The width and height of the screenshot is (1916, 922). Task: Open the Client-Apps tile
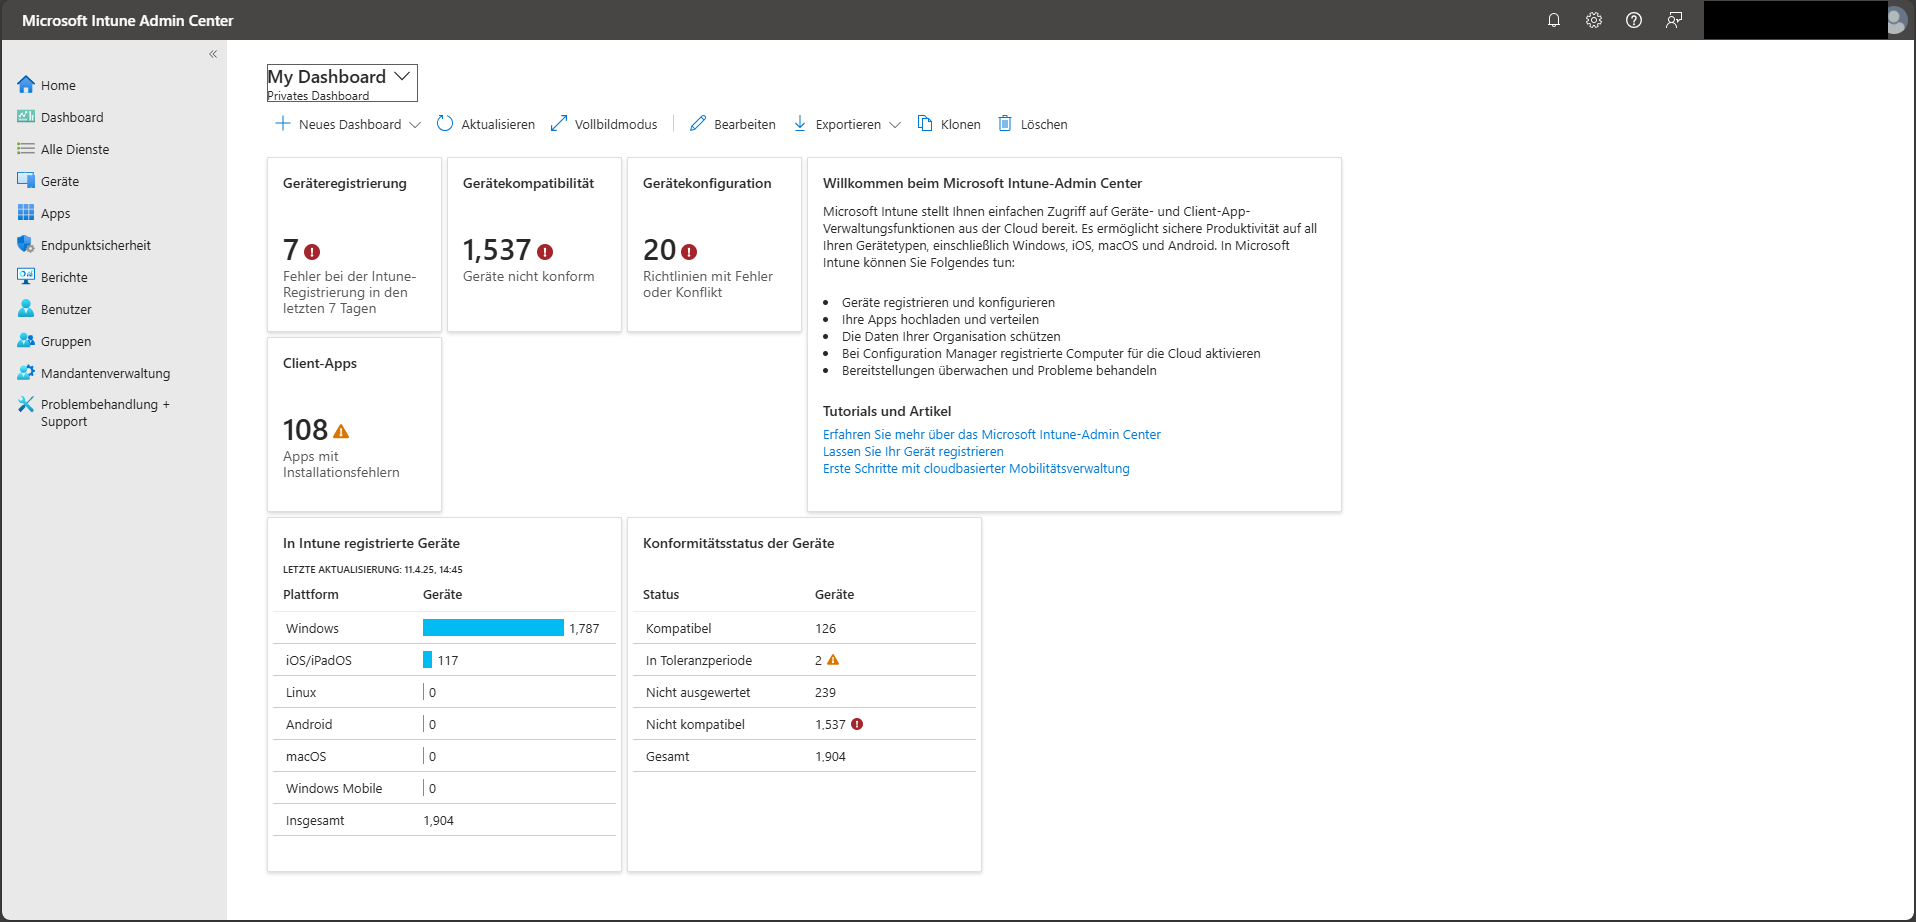pos(354,424)
